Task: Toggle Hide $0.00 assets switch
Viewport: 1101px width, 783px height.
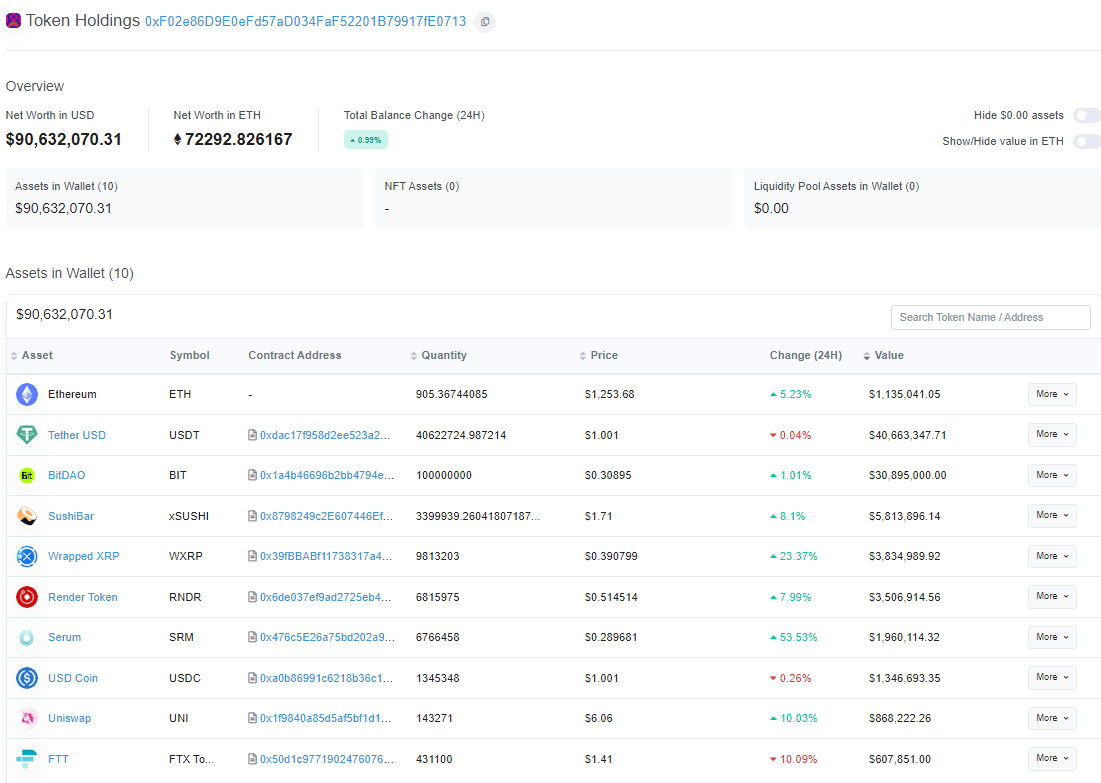Action: (1087, 115)
